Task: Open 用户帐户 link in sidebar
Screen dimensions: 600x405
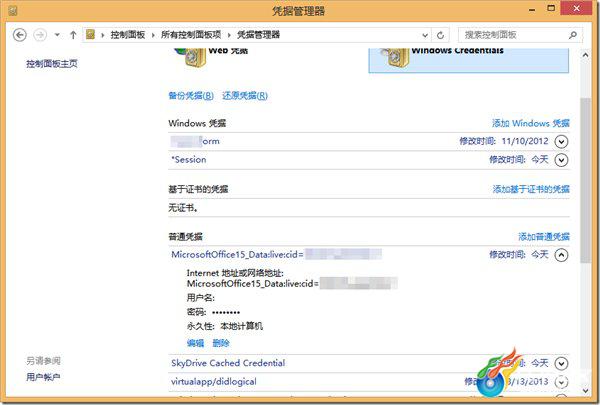Action: (43, 377)
